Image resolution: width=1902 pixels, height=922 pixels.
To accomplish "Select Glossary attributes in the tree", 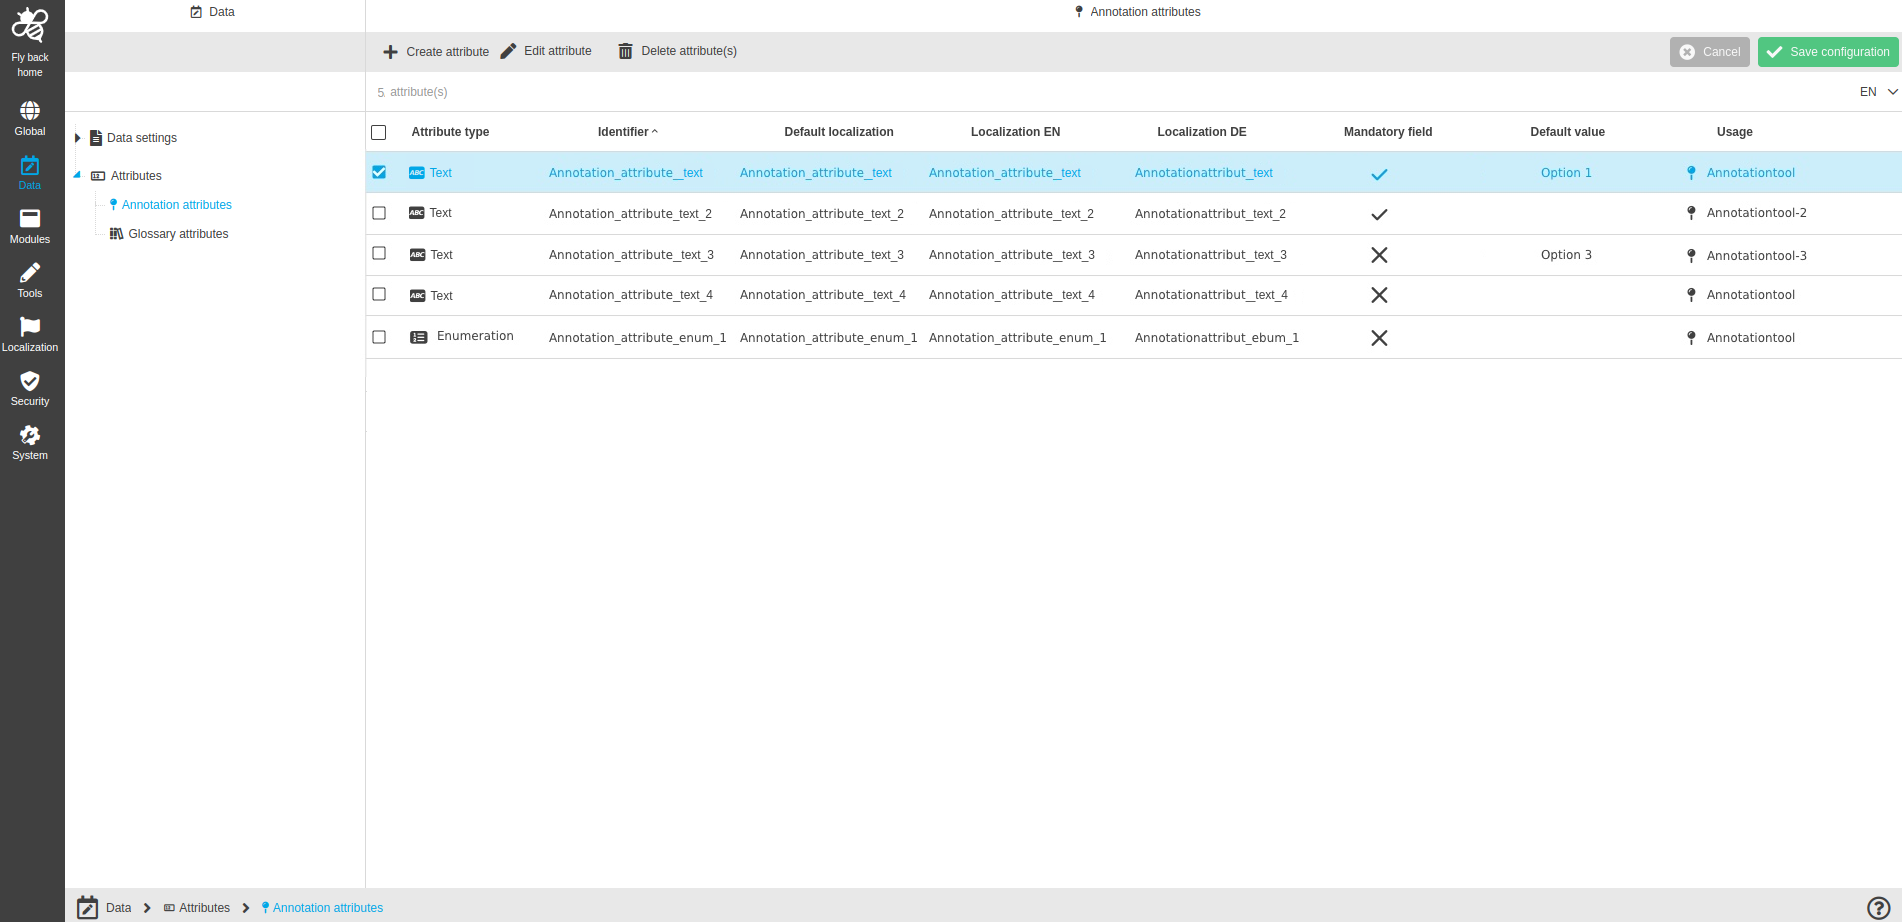I will [178, 234].
